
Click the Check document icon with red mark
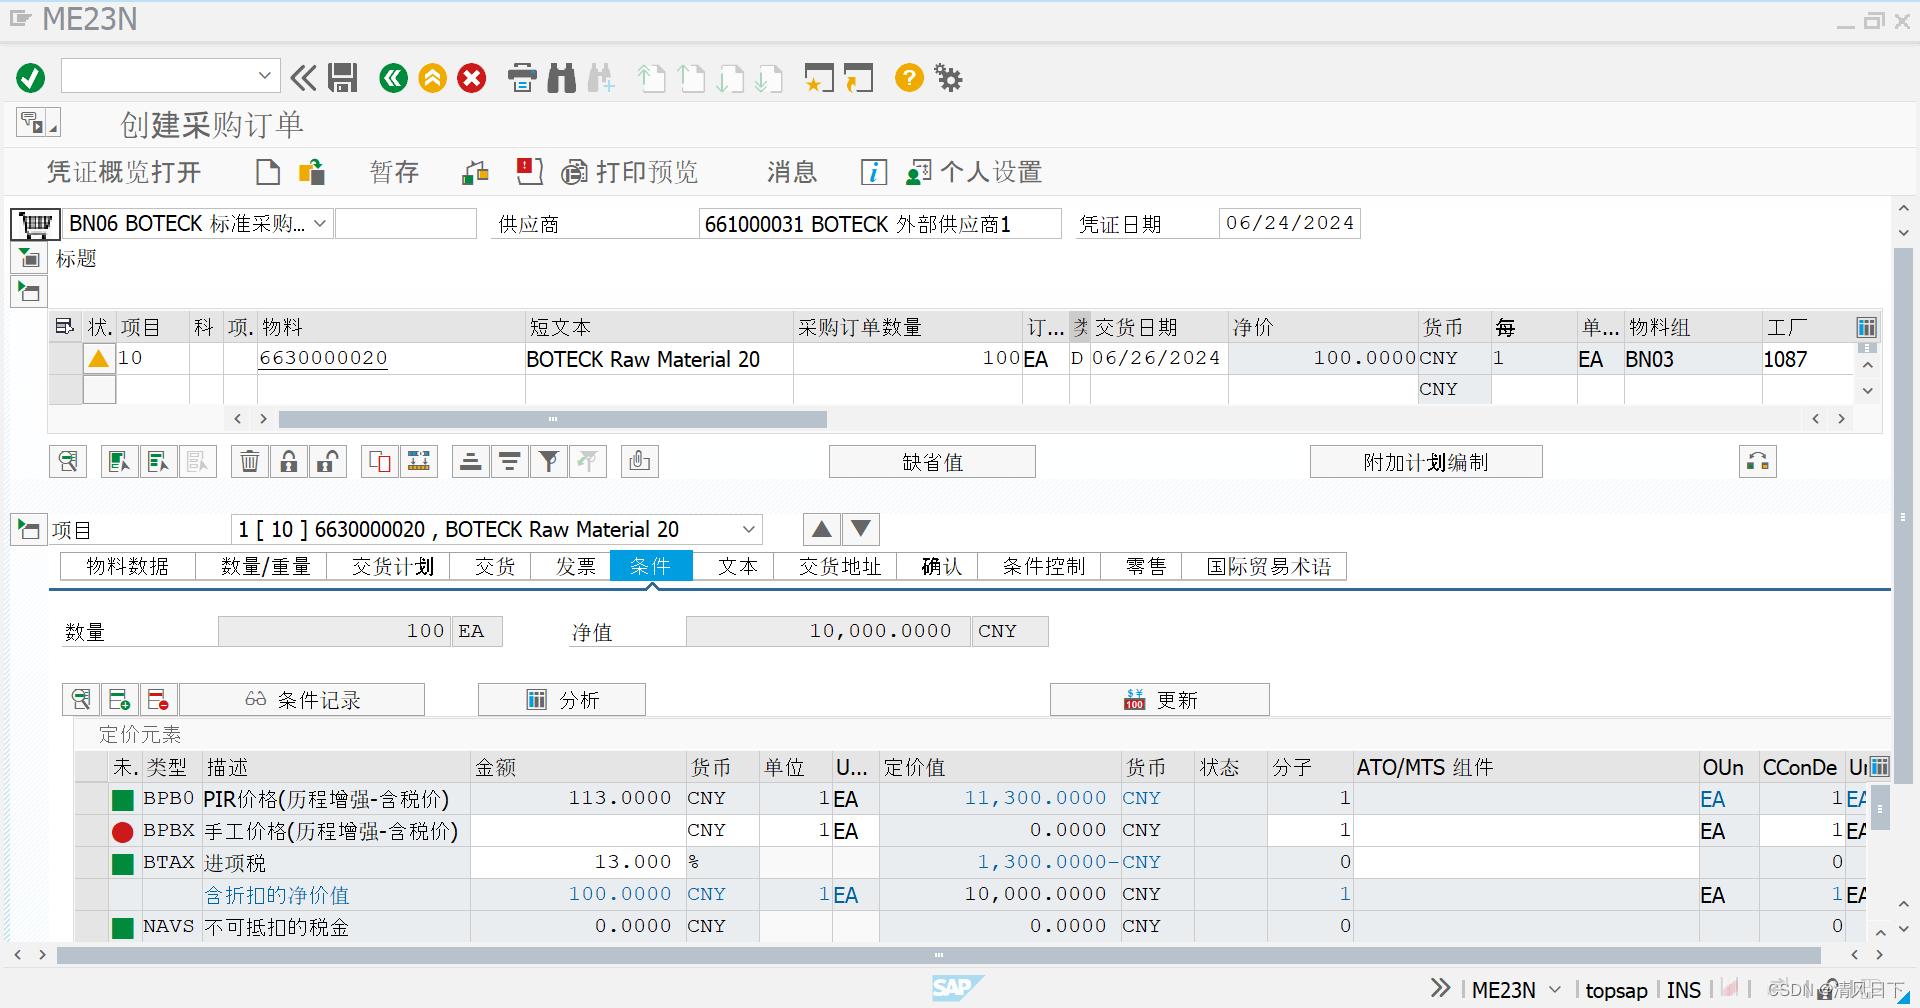[x=530, y=172]
